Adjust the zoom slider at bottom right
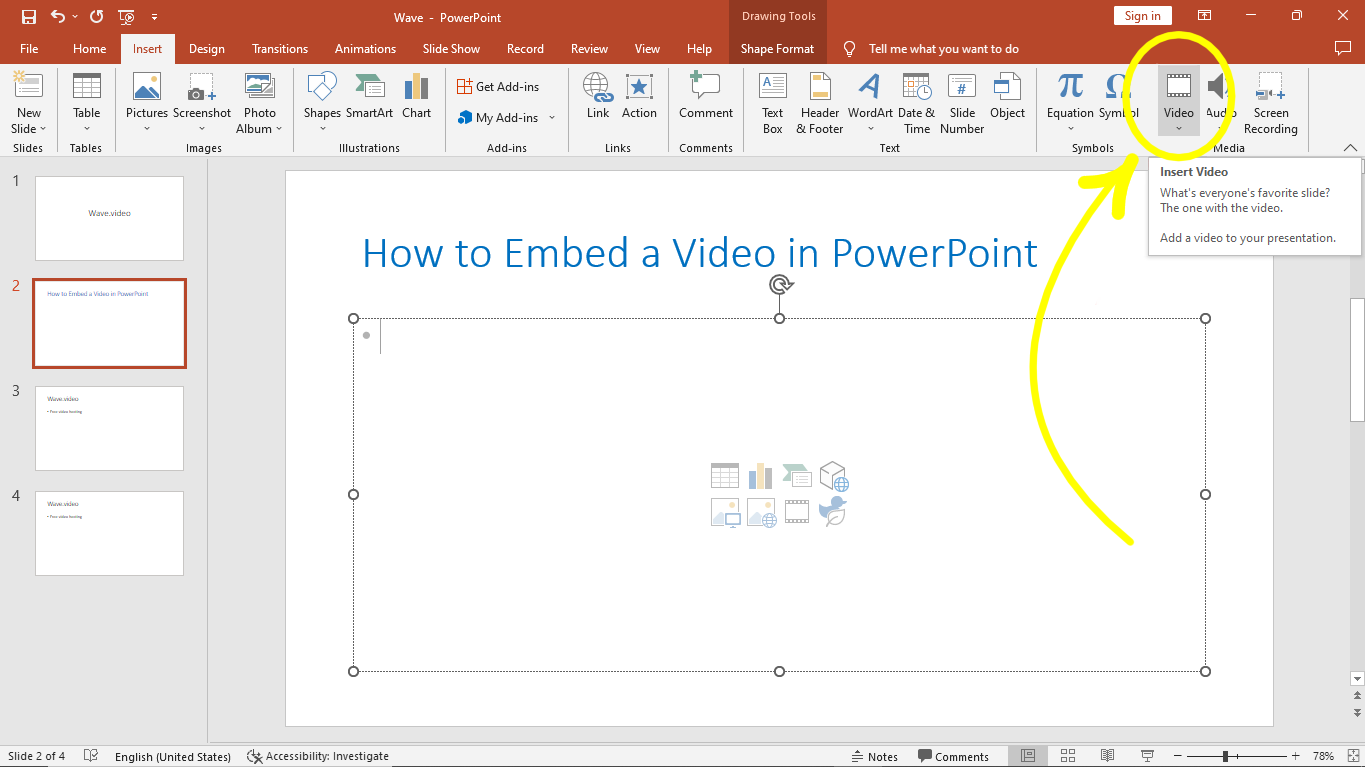Screen dimensions: 1365x767 click(1227, 756)
